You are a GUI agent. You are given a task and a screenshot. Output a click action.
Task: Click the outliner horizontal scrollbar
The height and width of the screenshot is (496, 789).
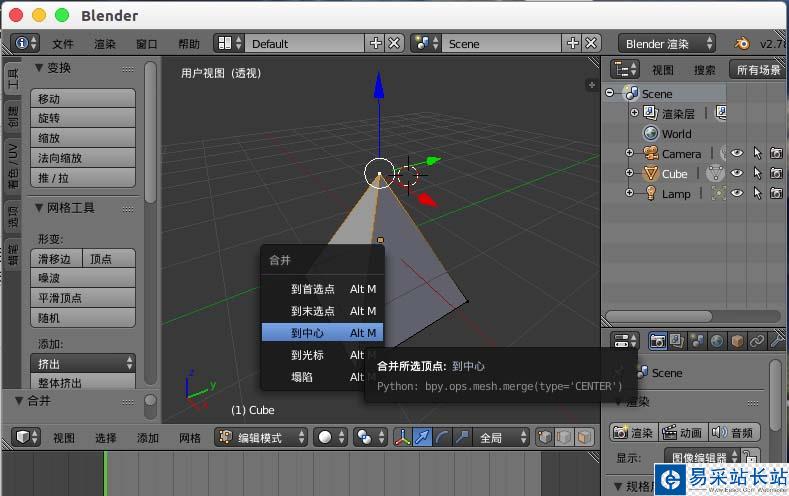pyautogui.click(x=659, y=316)
